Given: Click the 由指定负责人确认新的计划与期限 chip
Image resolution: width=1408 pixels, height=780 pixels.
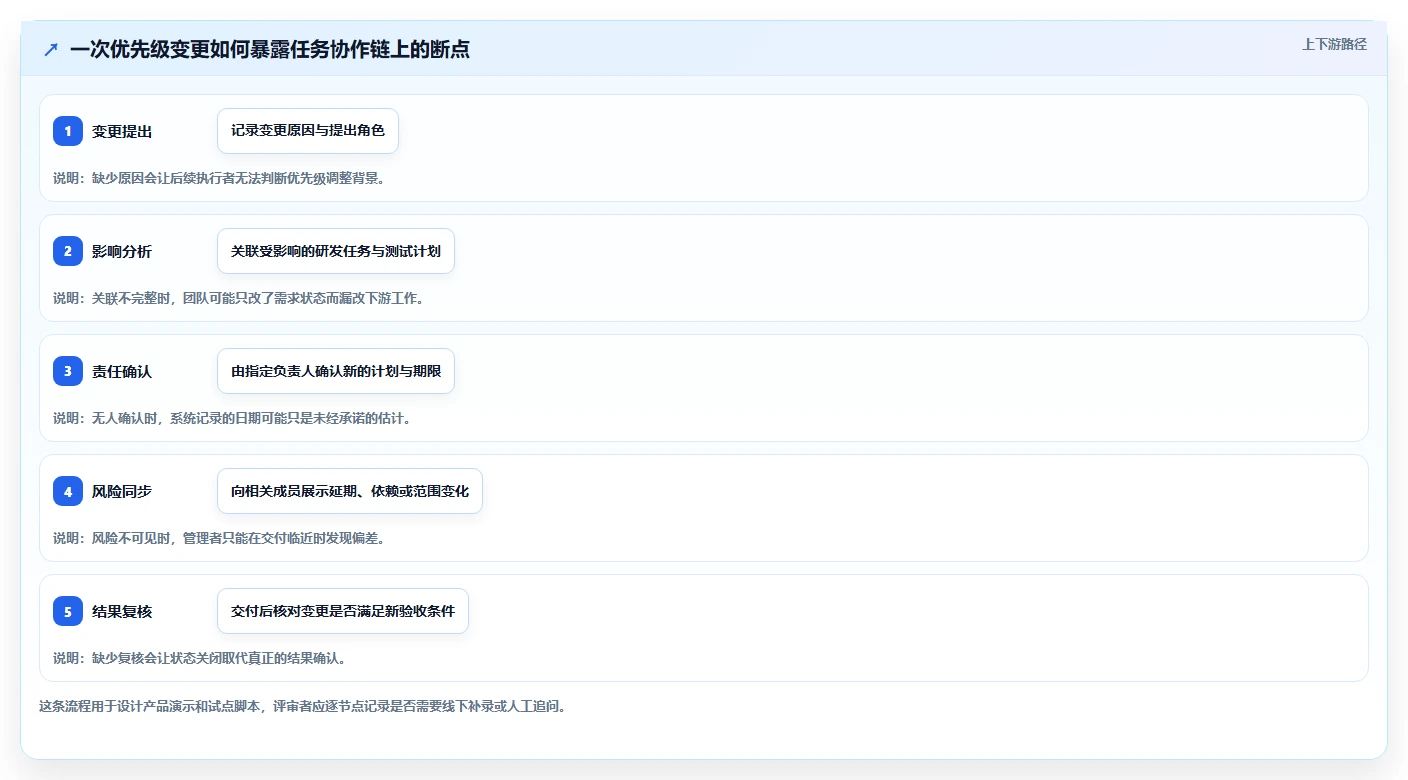Looking at the screenshot, I should pyautogui.click(x=336, y=371).
